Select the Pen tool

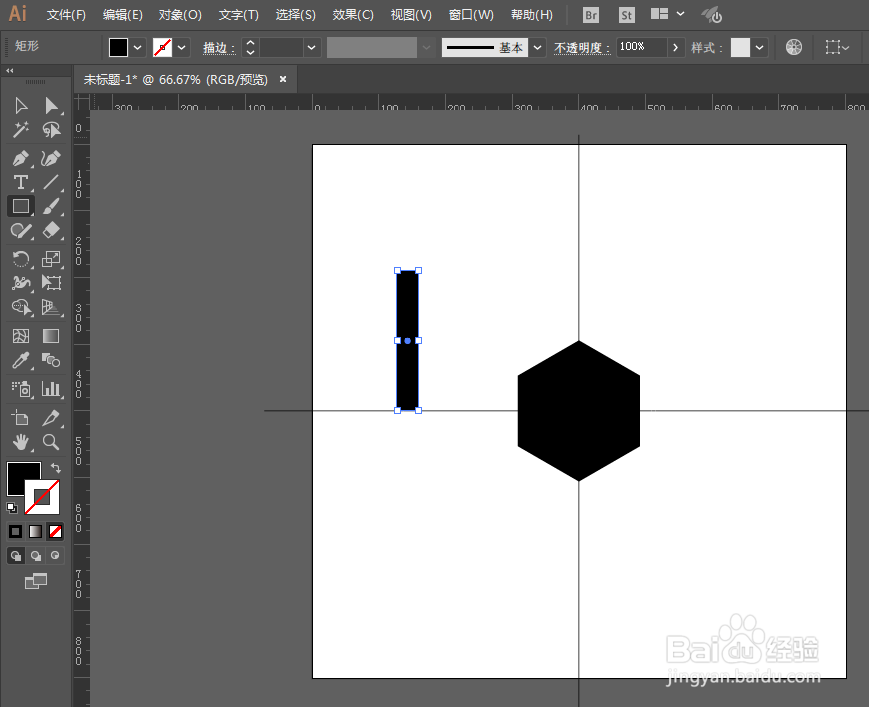pyautogui.click(x=21, y=158)
